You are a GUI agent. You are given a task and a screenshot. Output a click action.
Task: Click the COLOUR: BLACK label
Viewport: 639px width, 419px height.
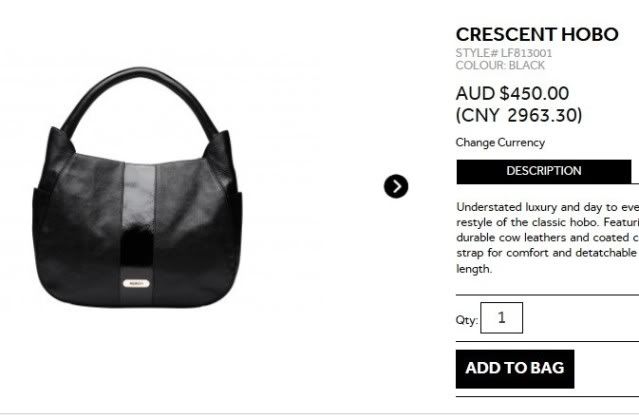[500, 65]
